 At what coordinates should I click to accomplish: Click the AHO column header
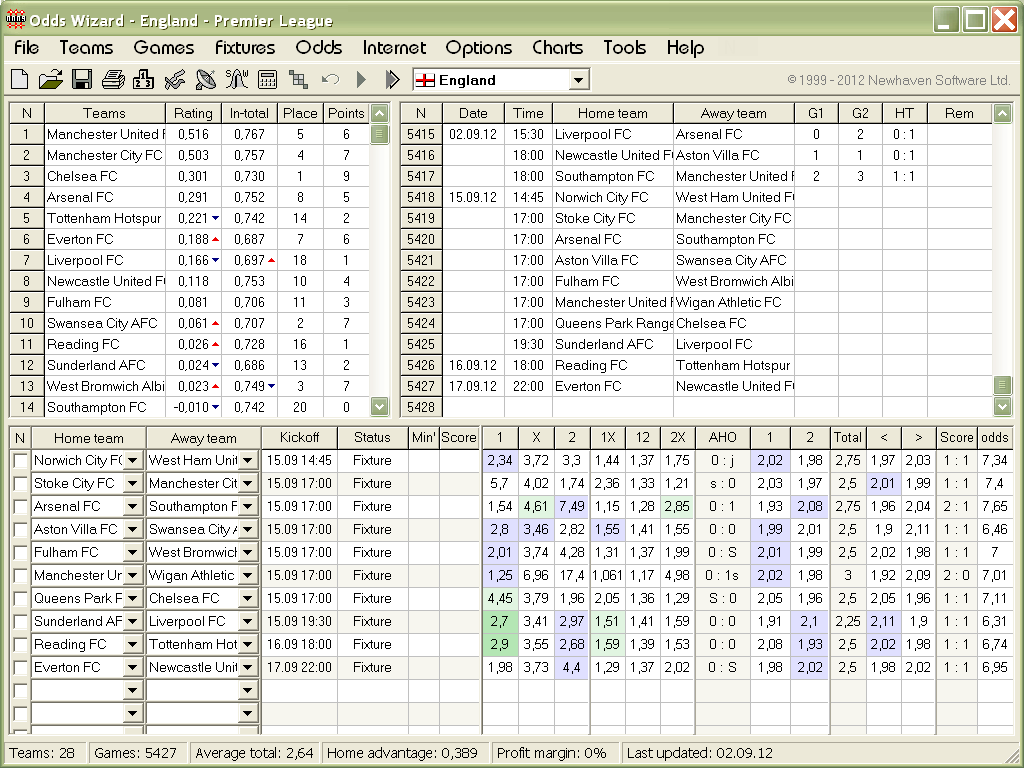pyautogui.click(x=722, y=438)
